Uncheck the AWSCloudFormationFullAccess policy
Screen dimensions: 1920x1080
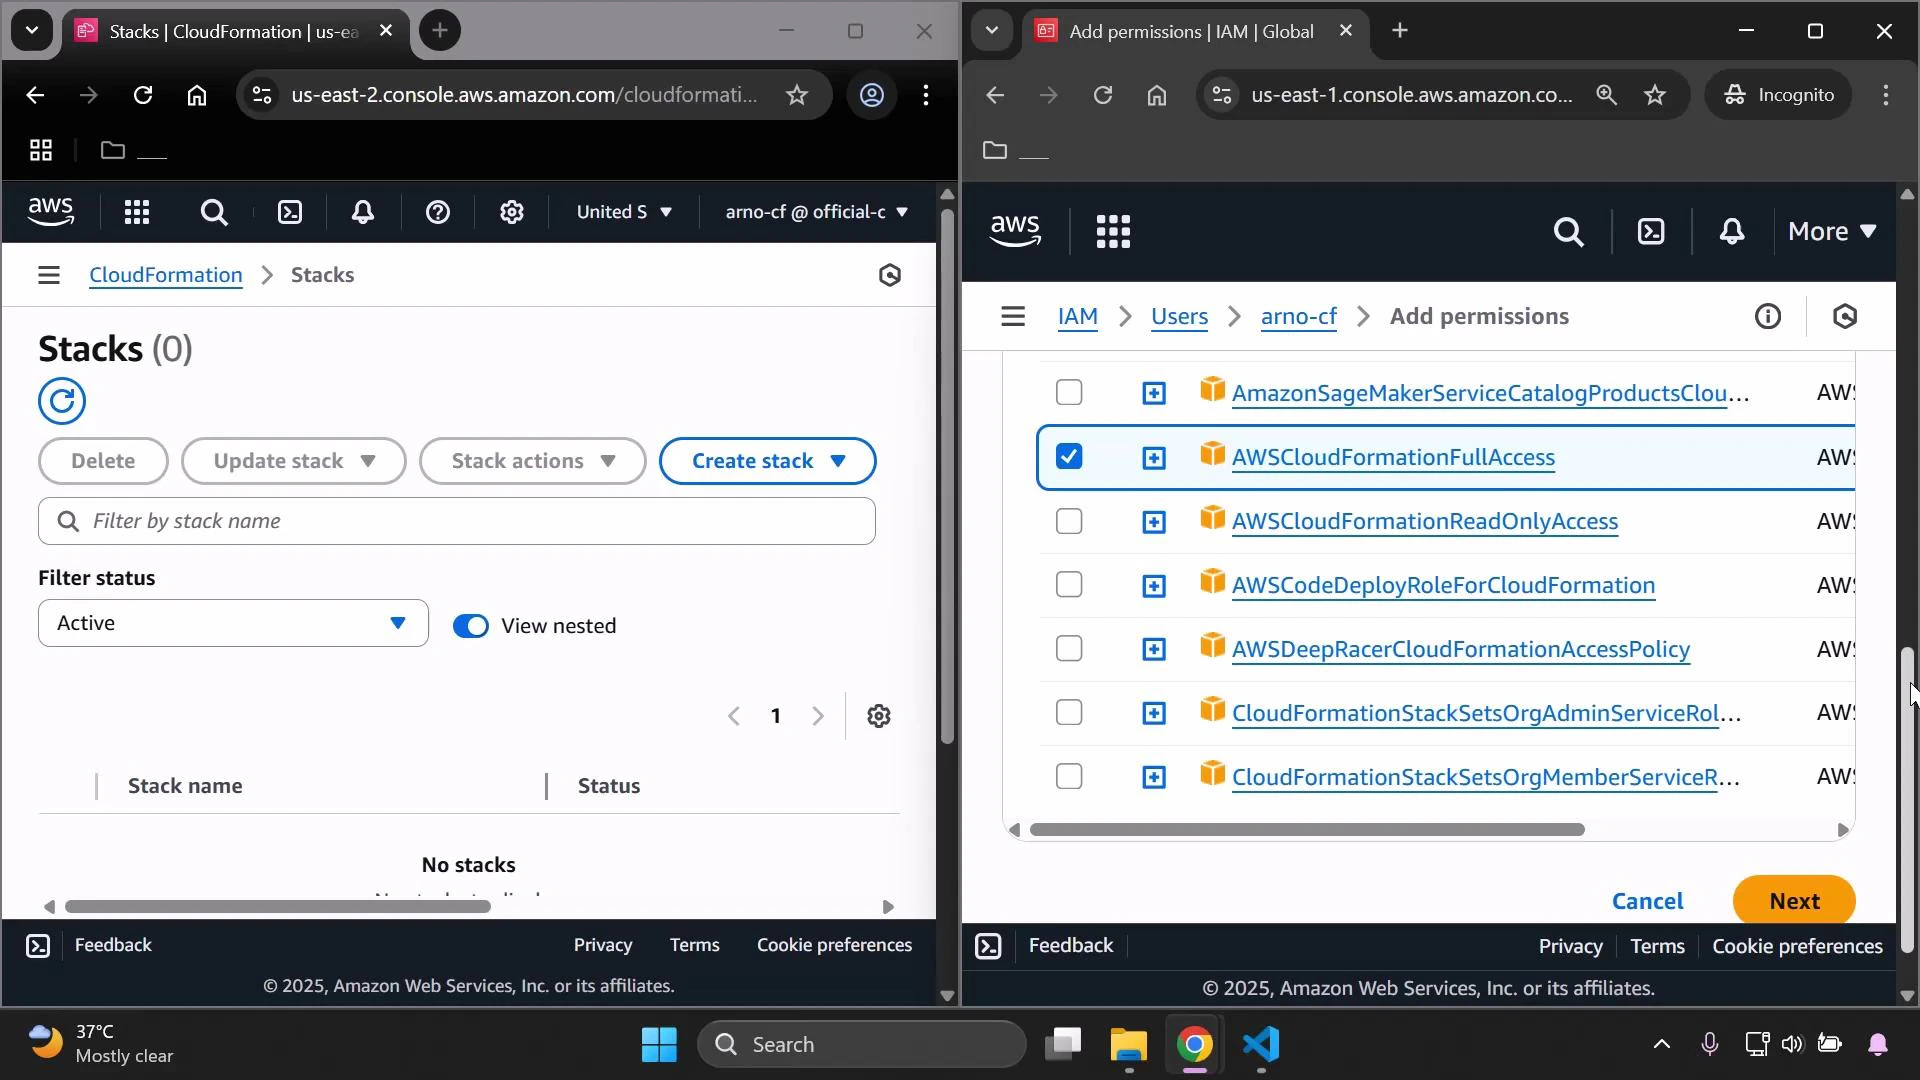pos(1069,457)
